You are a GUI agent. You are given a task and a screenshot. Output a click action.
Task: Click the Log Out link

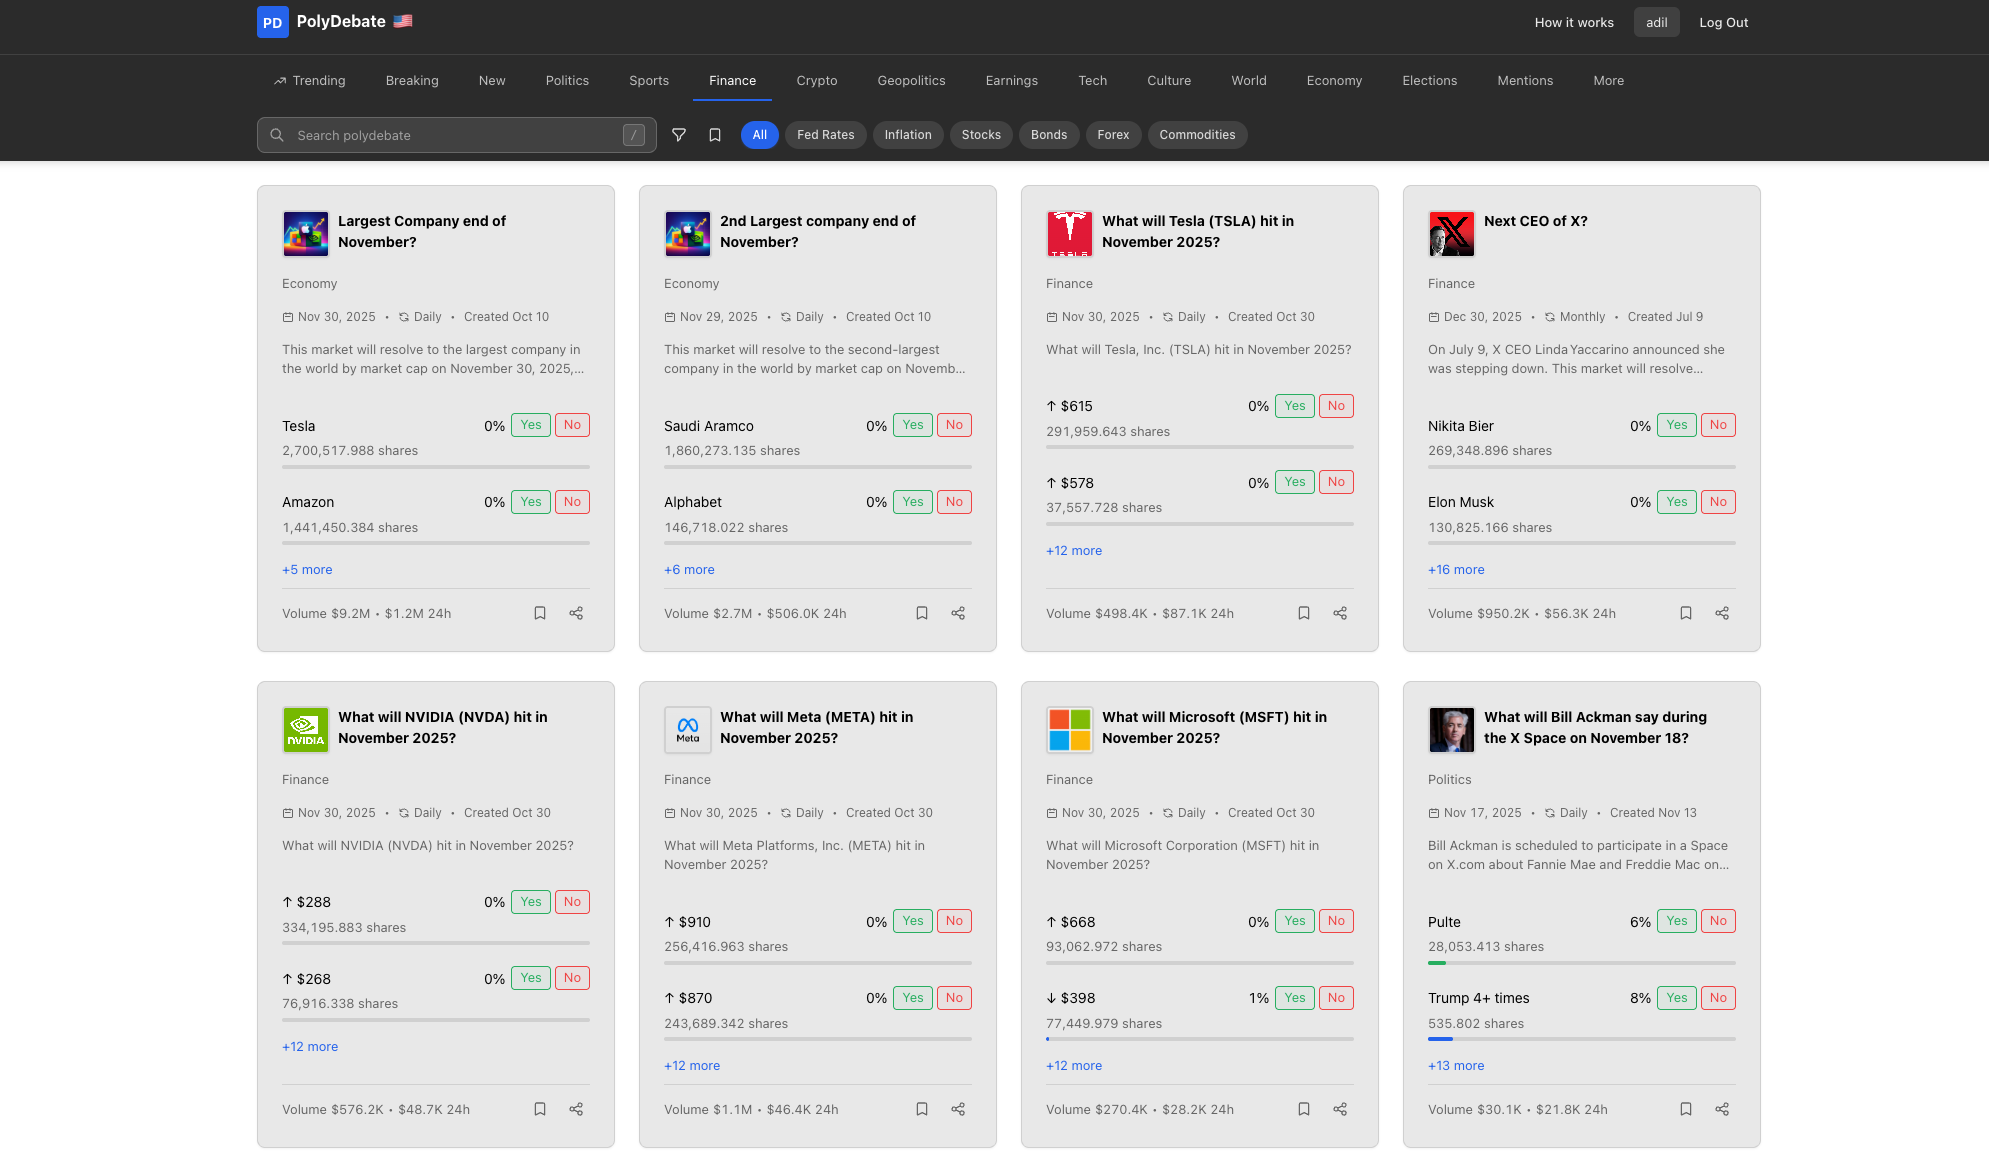(1723, 22)
